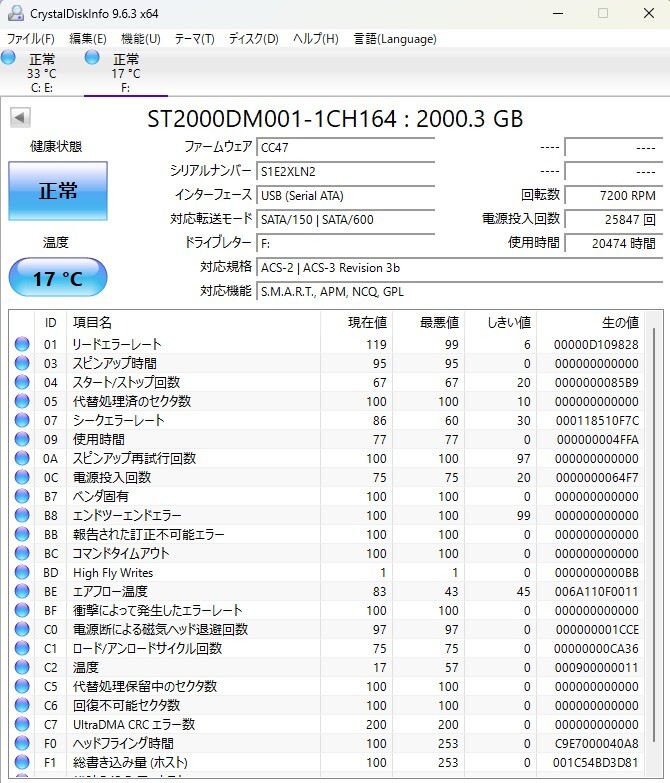Click the disk model title ST2000DM001-1CH164

pos(272,118)
